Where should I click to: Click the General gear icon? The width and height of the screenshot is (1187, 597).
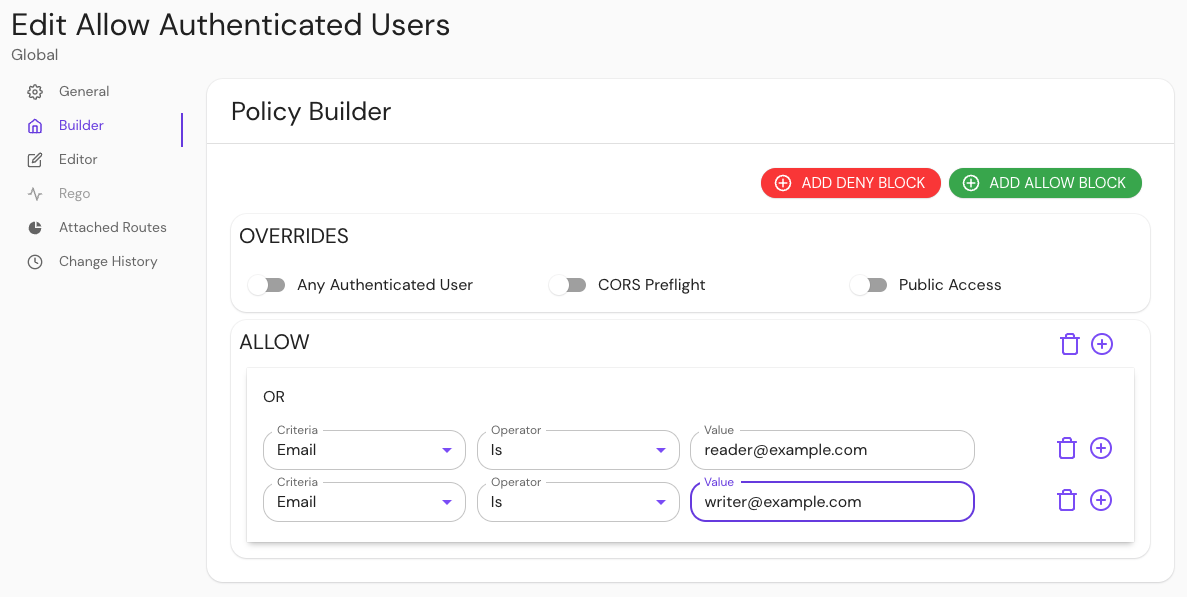point(35,92)
